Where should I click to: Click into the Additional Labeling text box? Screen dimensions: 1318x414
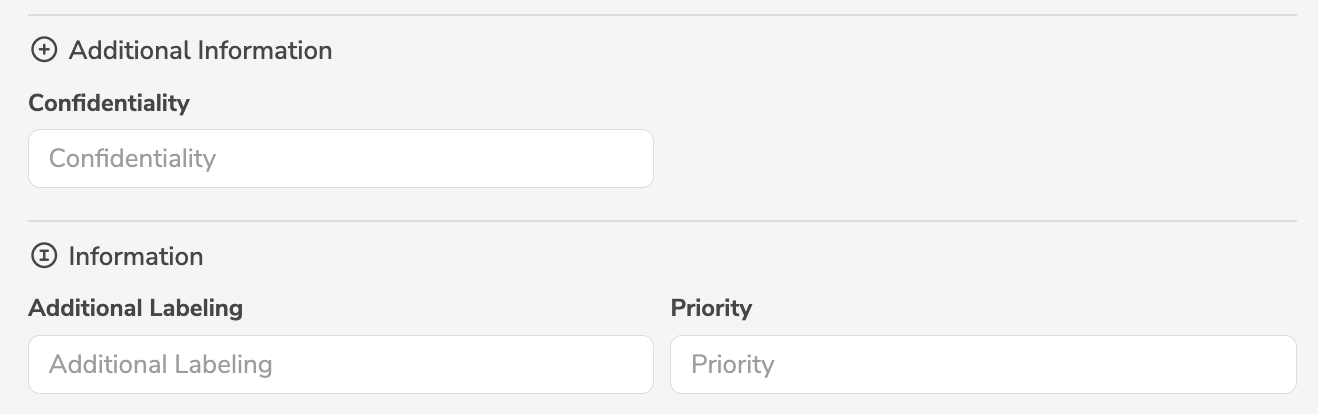point(340,364)
